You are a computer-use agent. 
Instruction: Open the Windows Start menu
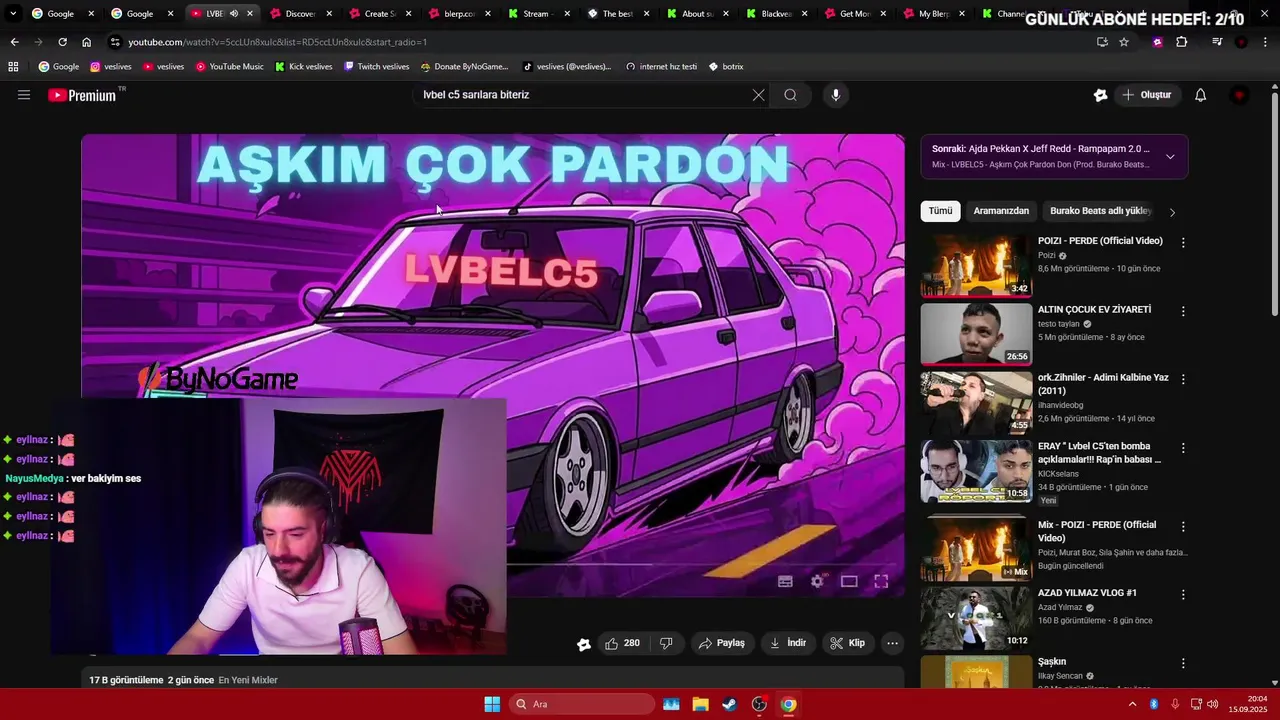click(x=492, y=704)
